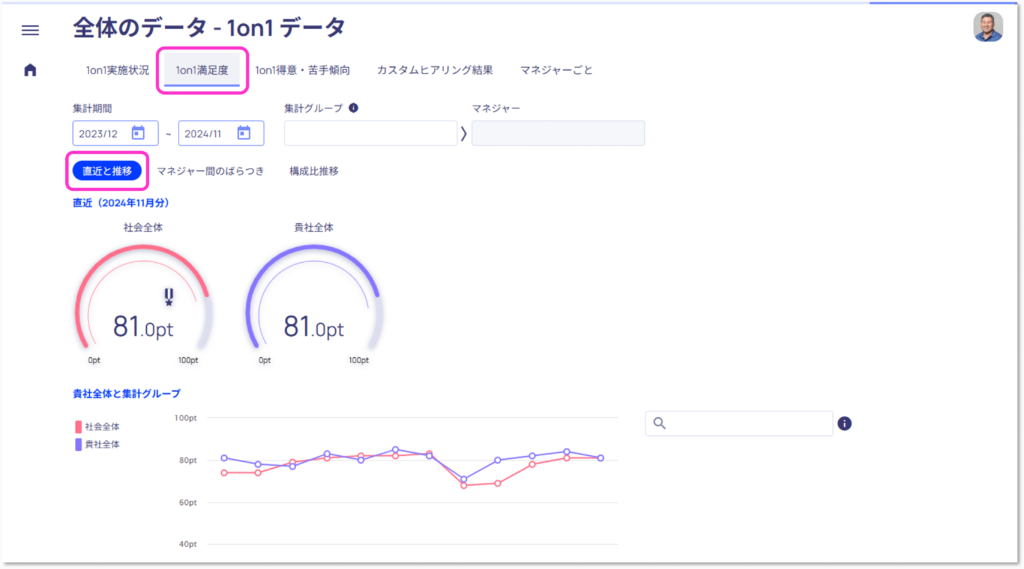Click the 貴社全体と集計グループ heading
The height and width of the screenshot is (569, 1024).
click(x=127, y=393)
